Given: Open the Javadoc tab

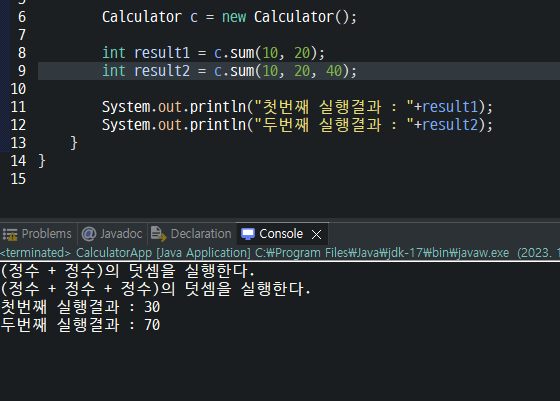Looking at the screenshot, I should [x=112, y=234].
